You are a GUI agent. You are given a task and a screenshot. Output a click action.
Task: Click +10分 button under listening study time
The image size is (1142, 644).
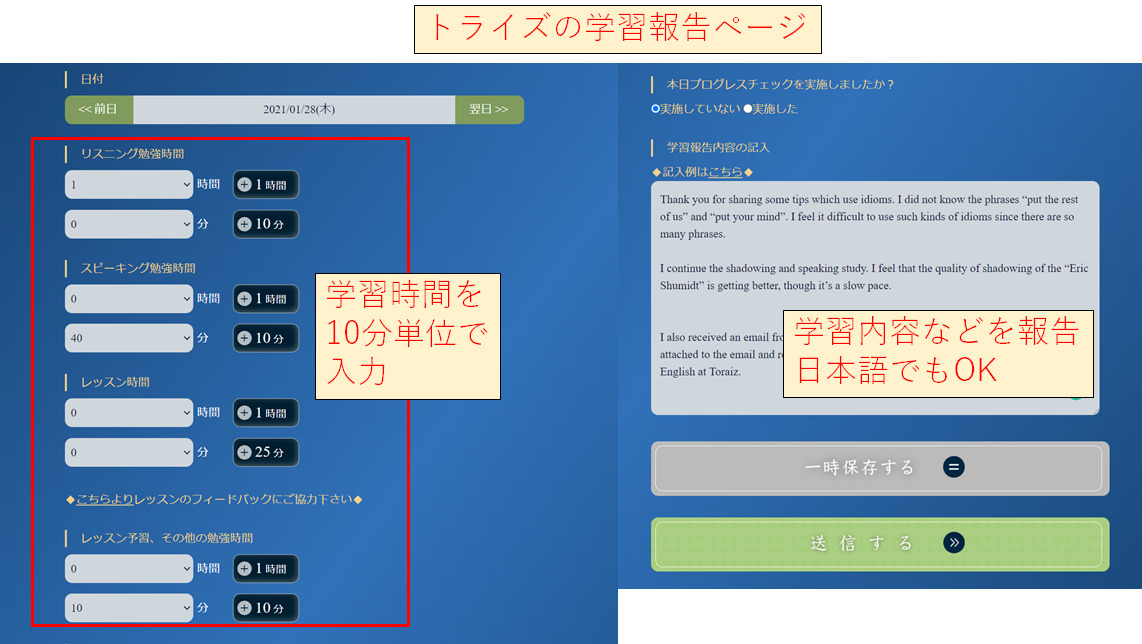tap(266, 224)
